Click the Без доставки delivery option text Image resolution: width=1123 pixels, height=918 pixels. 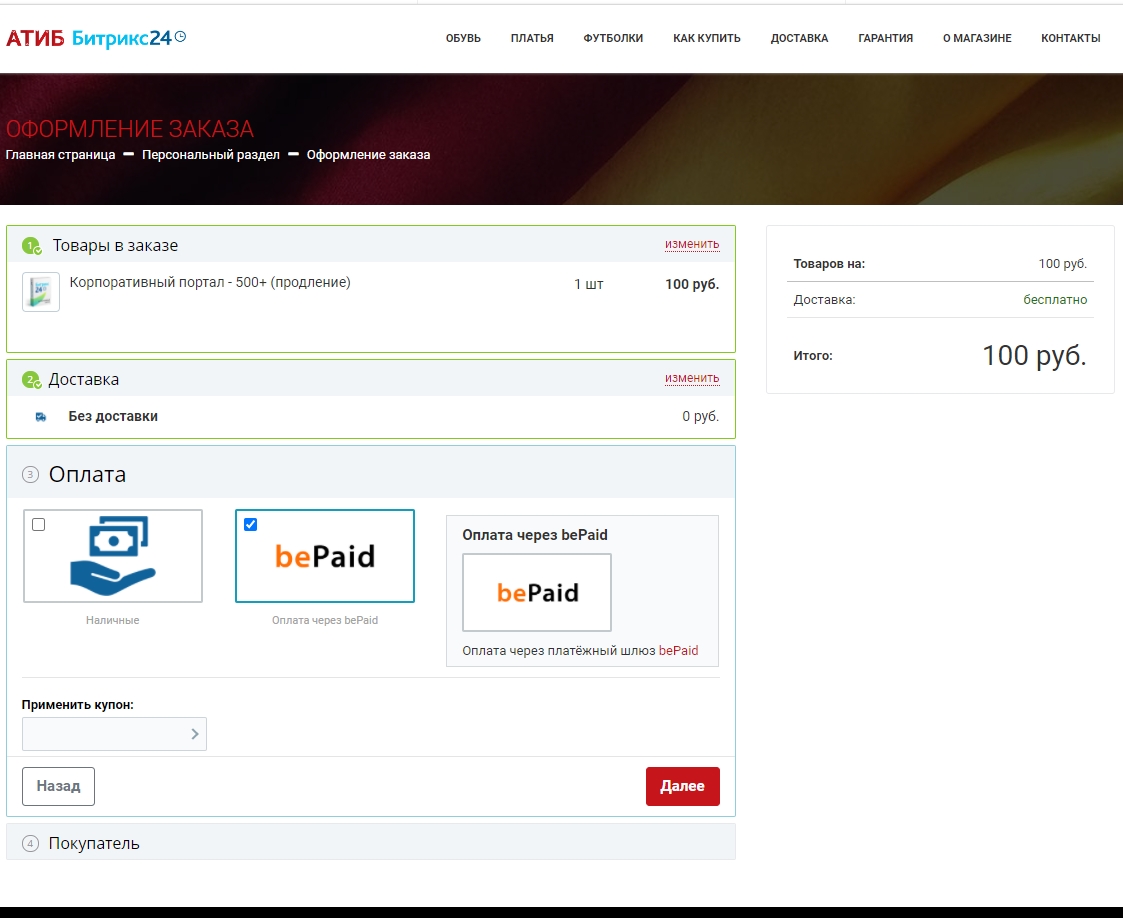click(x=113, y=416)
